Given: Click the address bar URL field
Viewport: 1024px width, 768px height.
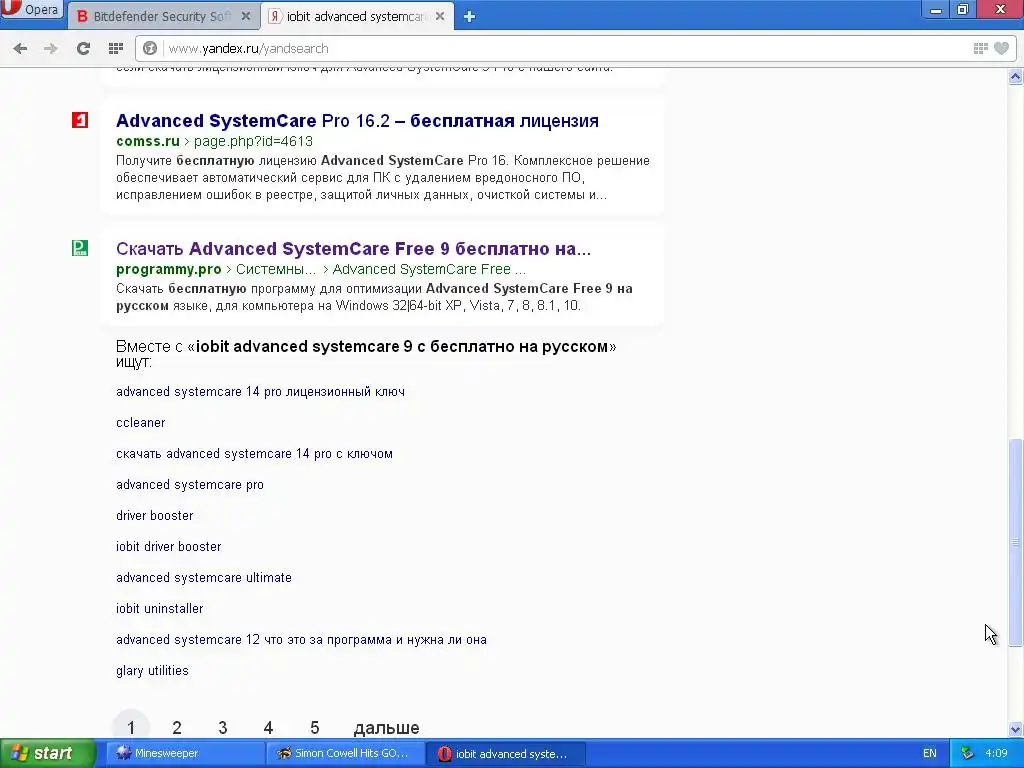Looking at the screenshot, I should 562,48.
